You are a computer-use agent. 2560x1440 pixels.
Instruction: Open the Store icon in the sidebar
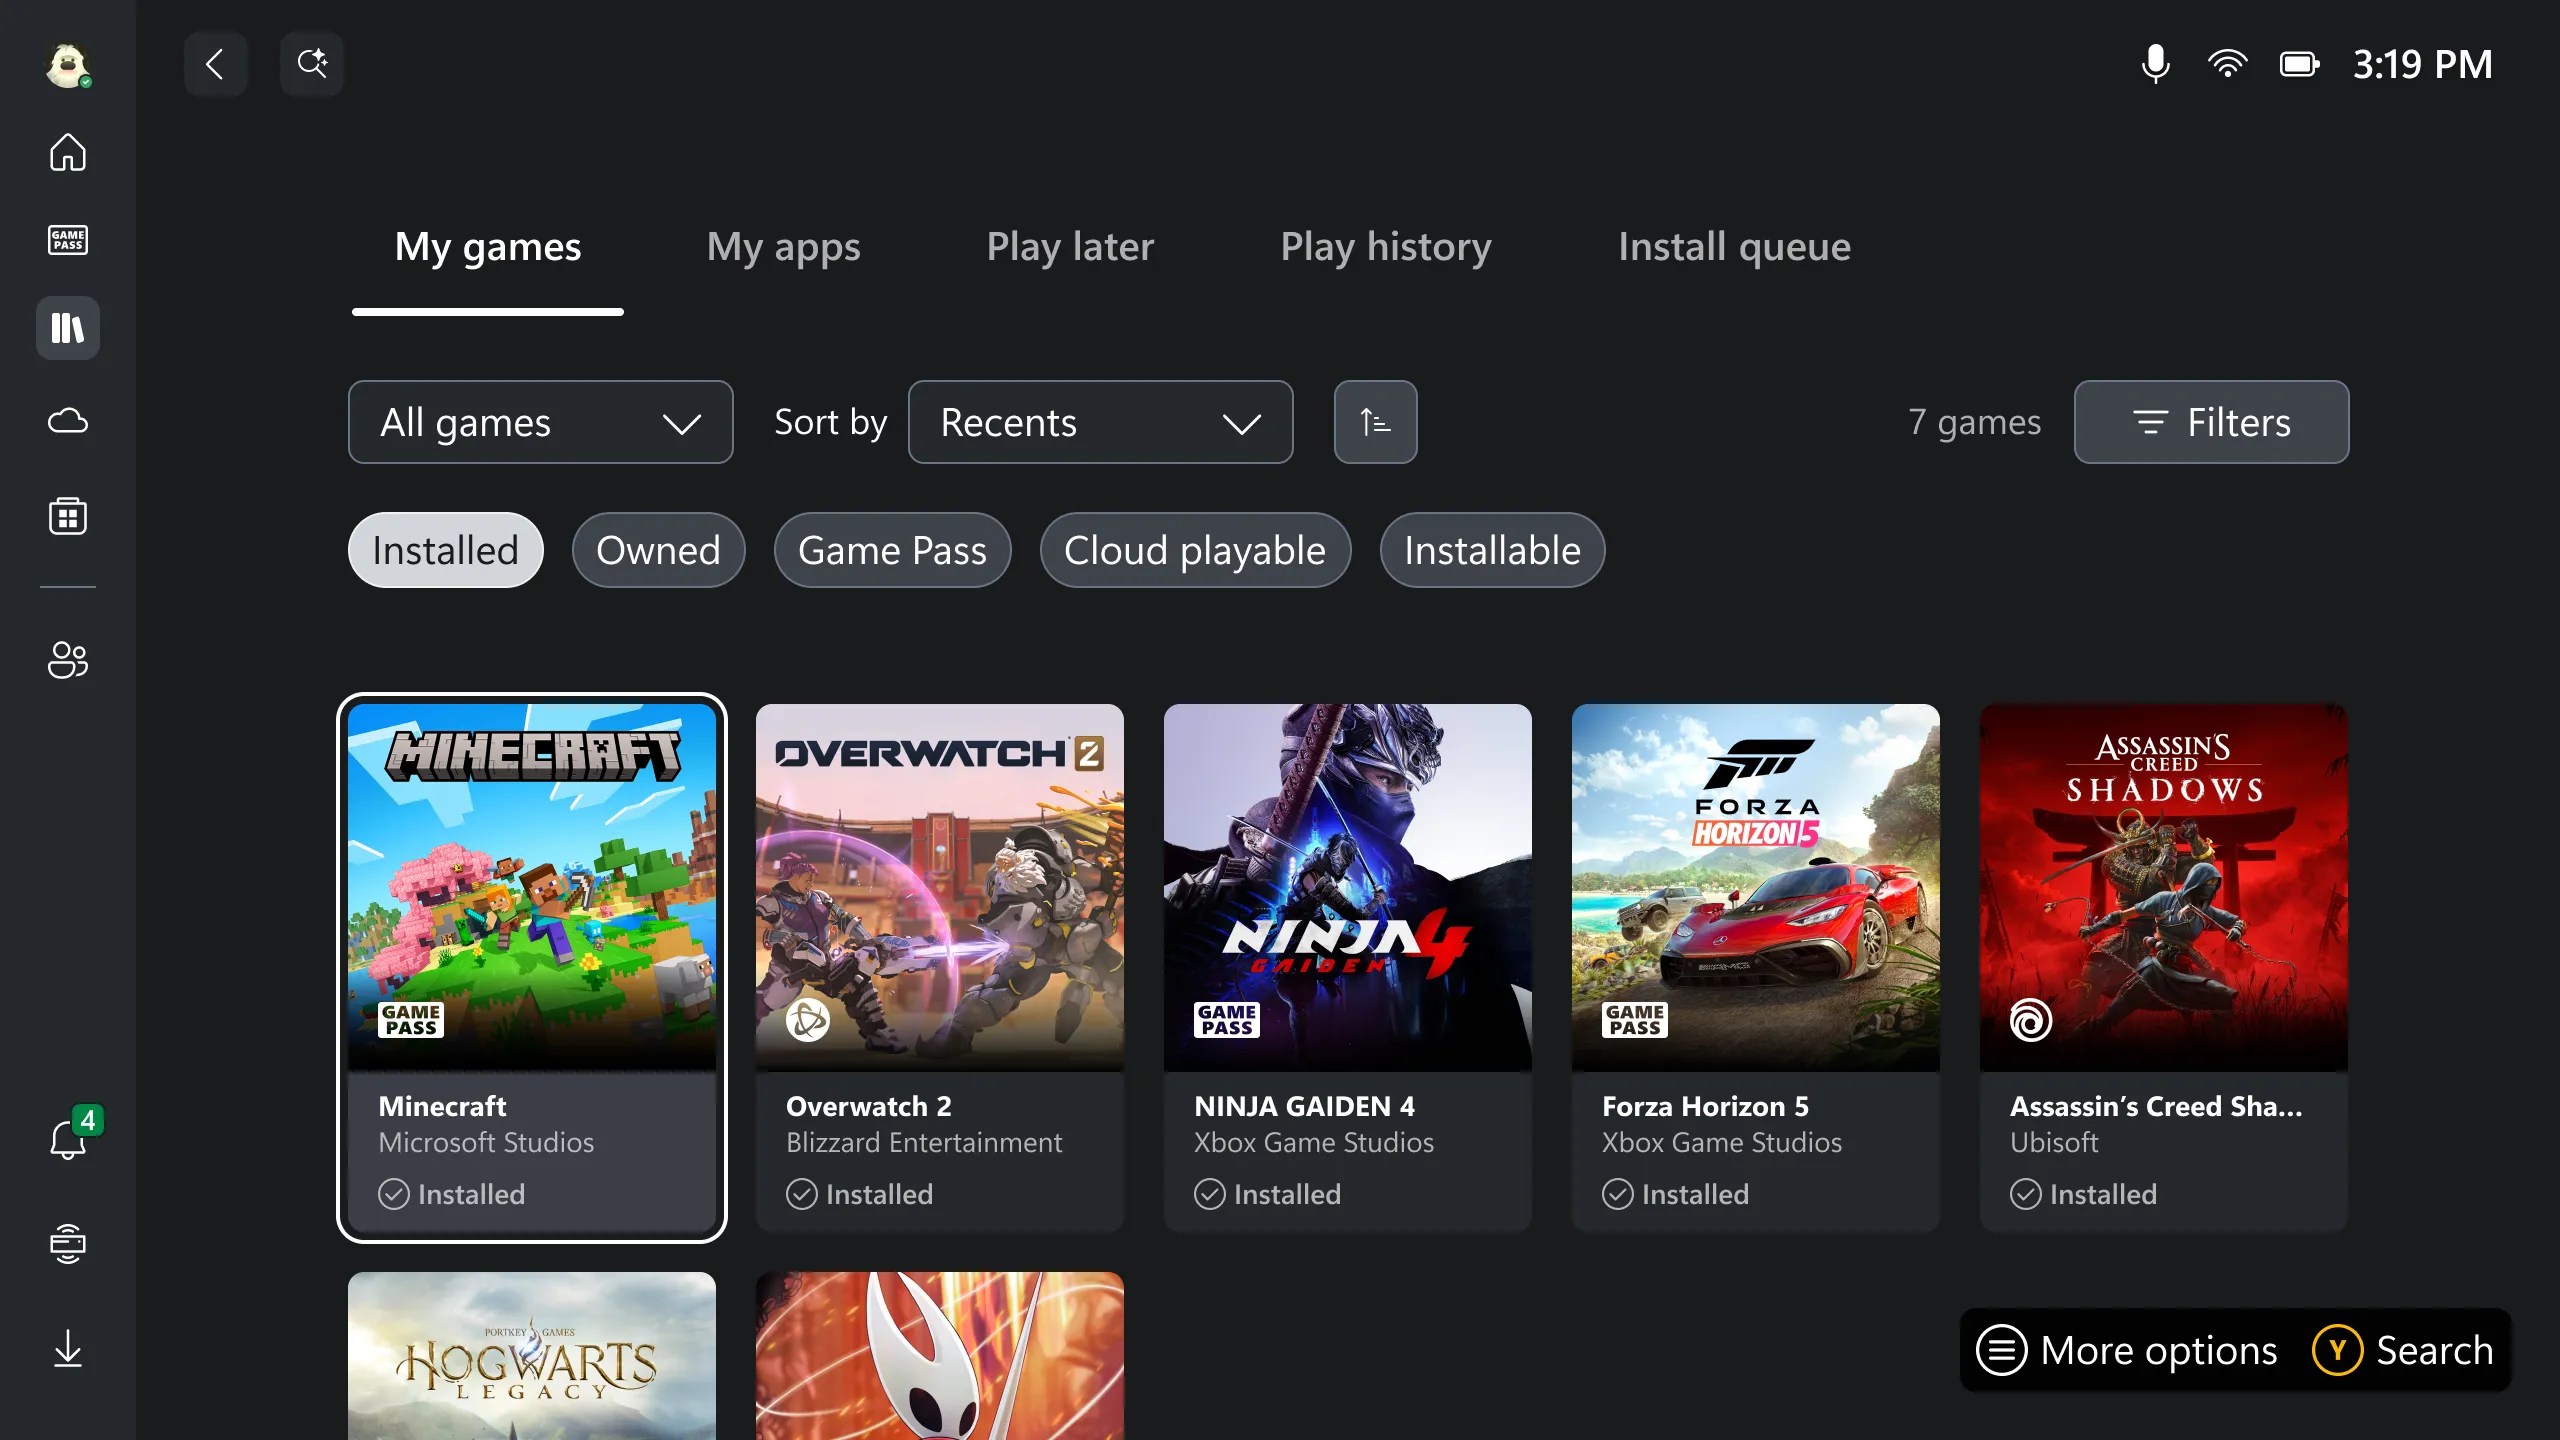(x=67, y=516)
